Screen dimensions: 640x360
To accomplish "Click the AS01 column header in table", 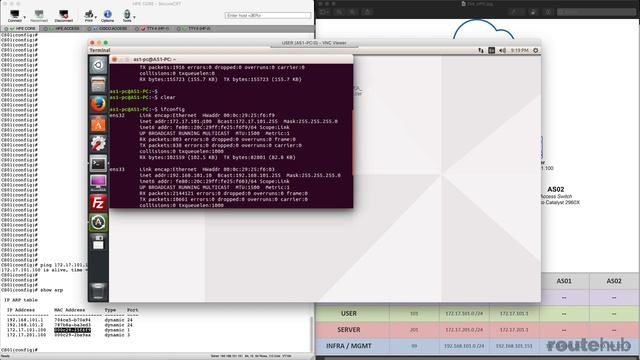I will [x=564, y=281].
